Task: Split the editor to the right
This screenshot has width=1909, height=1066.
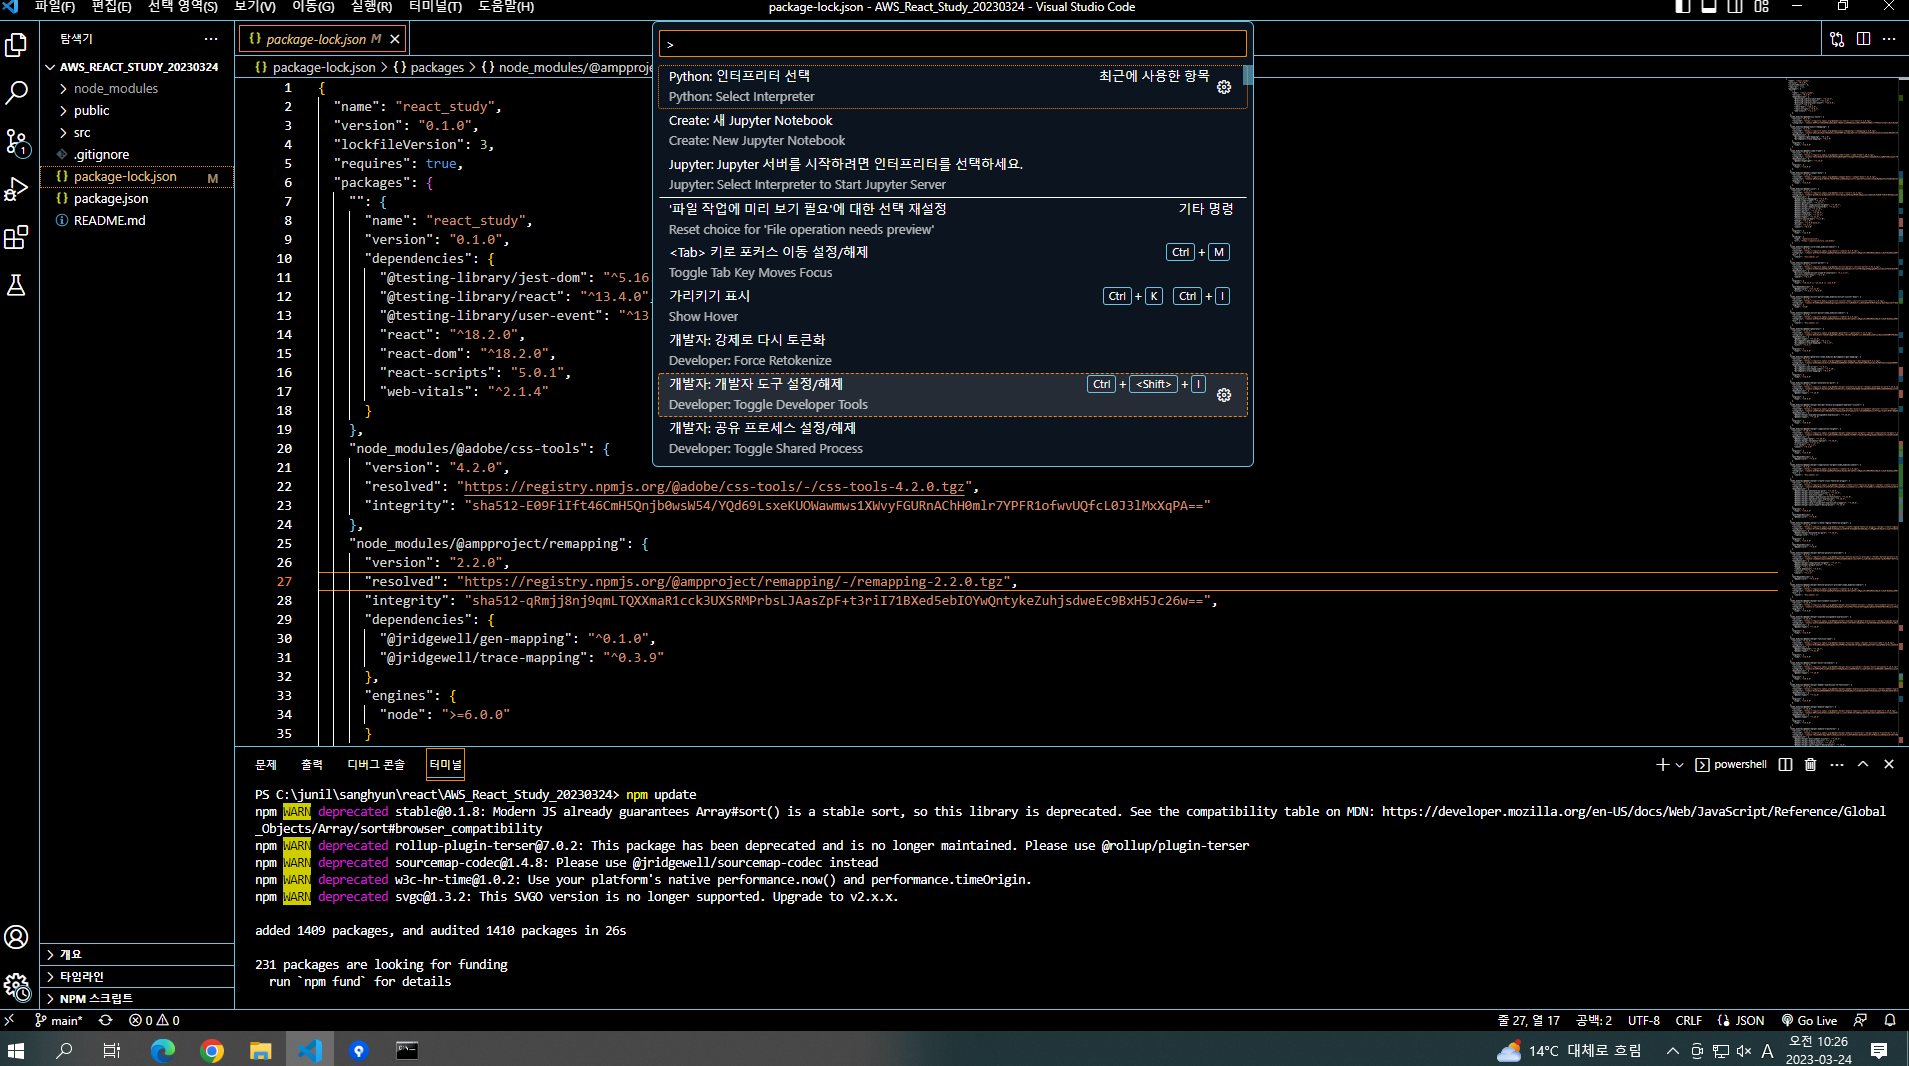Action: [1863, 39]
